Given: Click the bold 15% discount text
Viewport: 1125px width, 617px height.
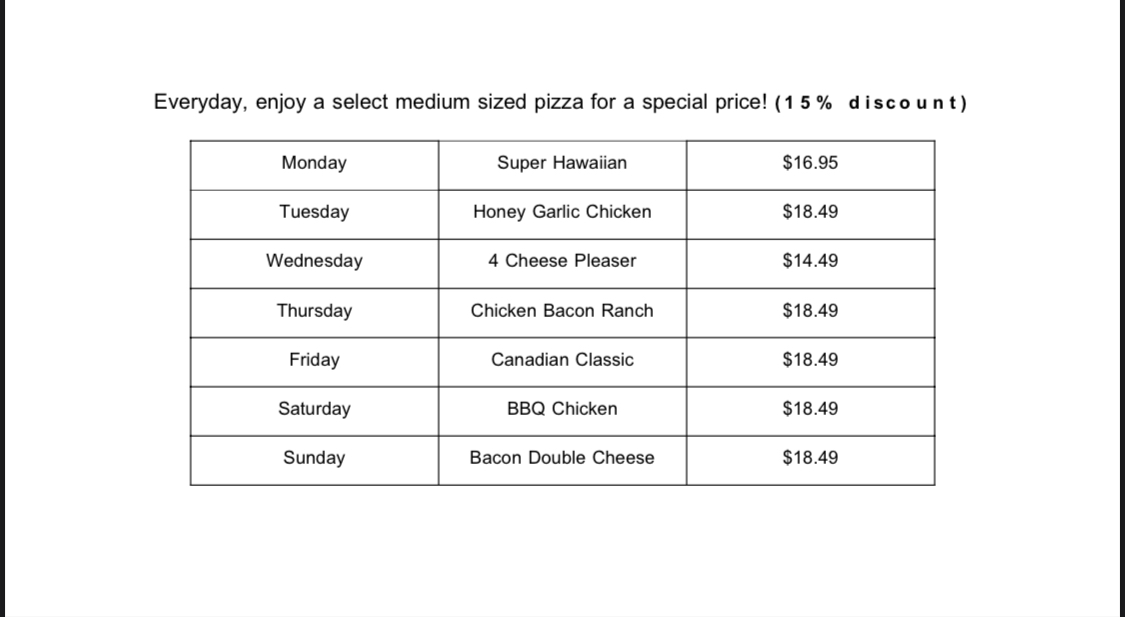Looking at the screenshot, I should (x=871, y=103).
